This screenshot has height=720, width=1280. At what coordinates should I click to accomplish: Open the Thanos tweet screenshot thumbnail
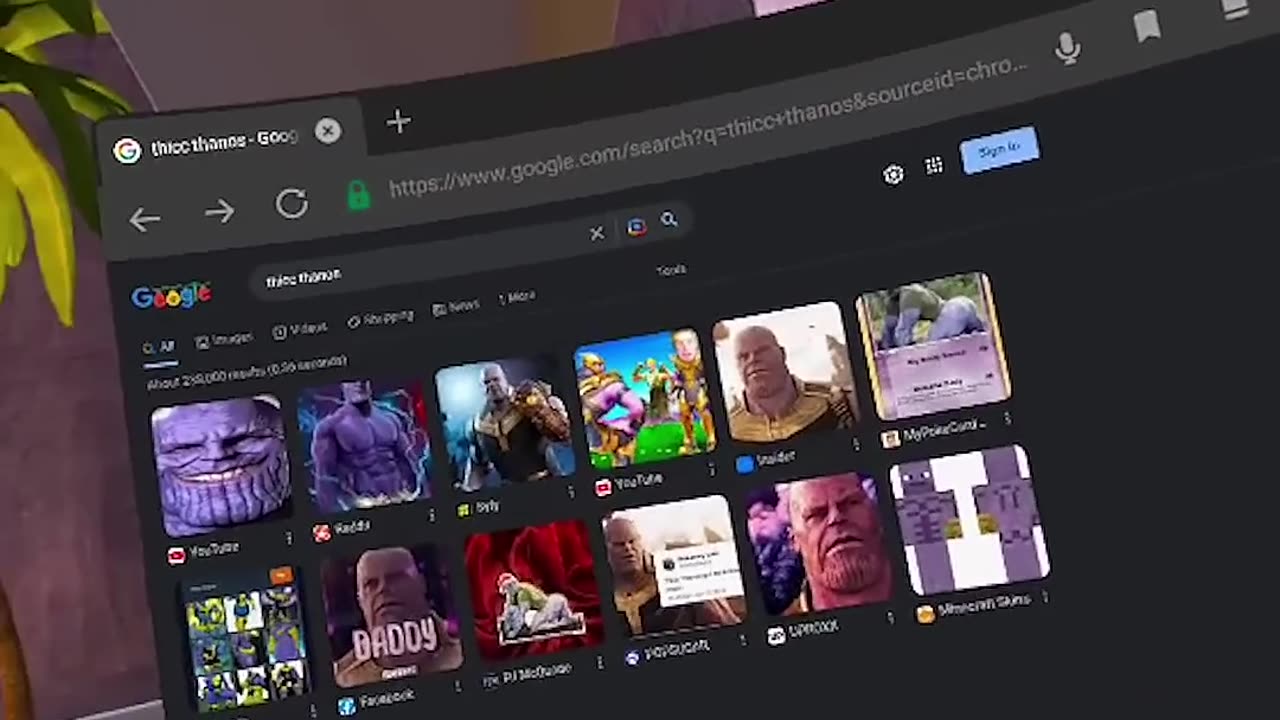click(x=674, y=568)
